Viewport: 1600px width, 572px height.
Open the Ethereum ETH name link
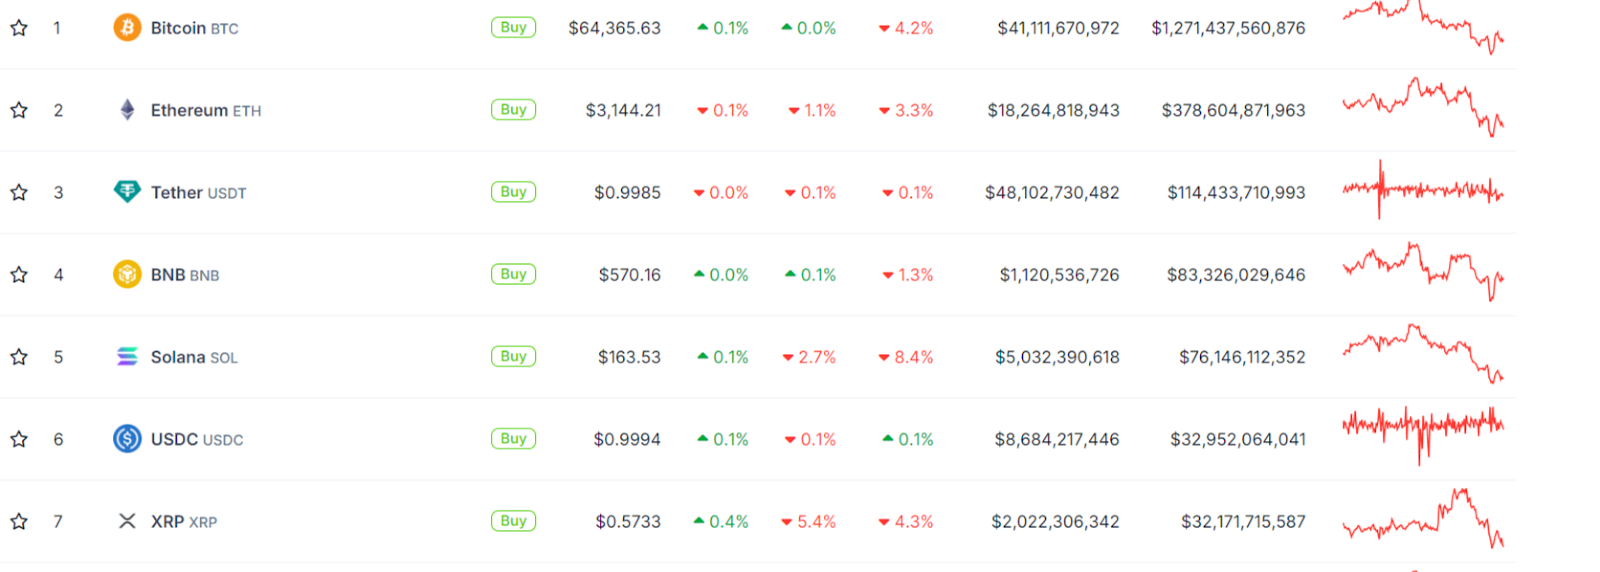[x=205, y=110]
